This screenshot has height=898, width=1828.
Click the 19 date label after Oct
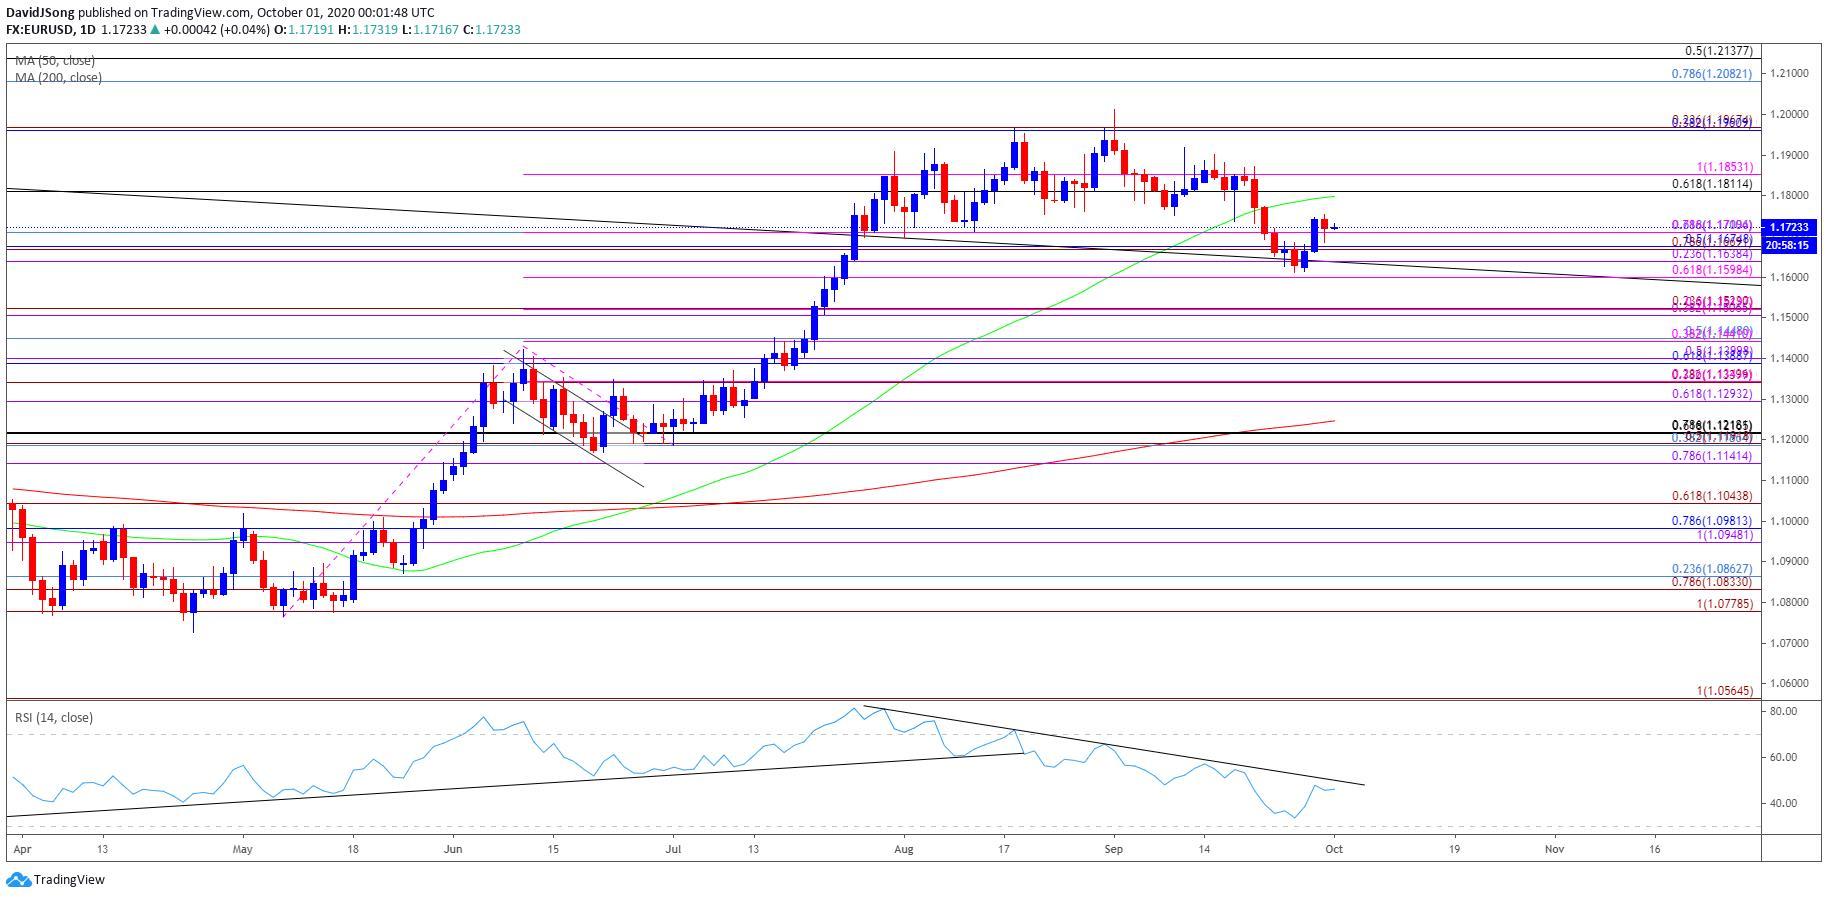[1454, 849]
